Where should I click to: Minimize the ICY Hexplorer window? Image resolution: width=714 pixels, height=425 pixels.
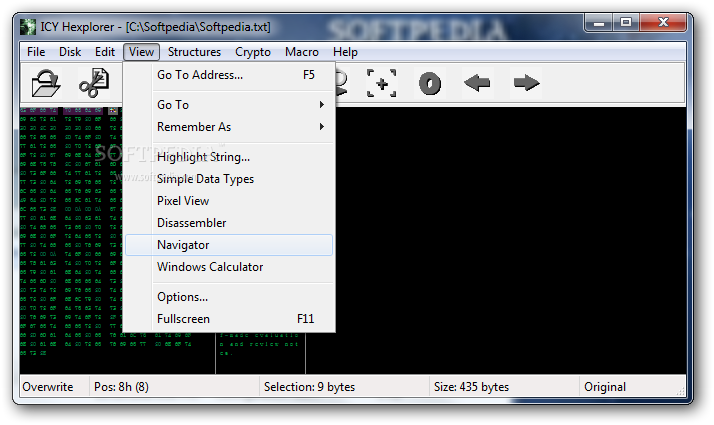pyautogui.click(x=599, y=23)
